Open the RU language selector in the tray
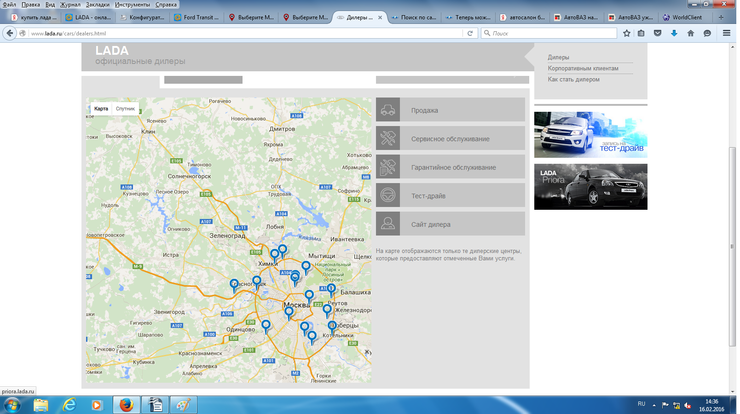 click(x=641, y=404)
